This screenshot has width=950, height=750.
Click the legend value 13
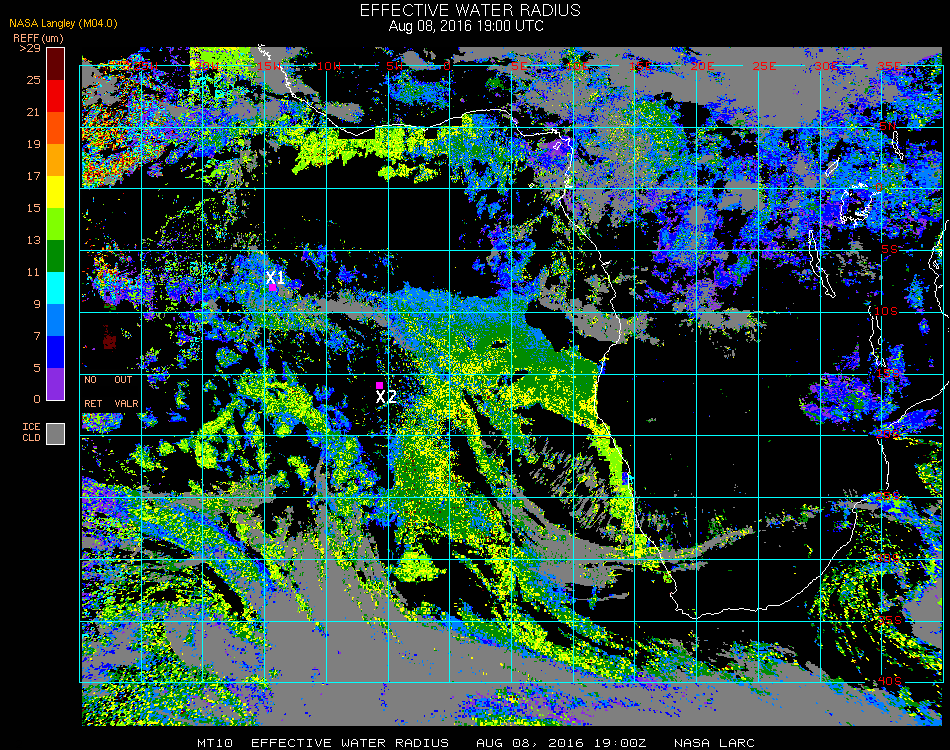(33, 241)
